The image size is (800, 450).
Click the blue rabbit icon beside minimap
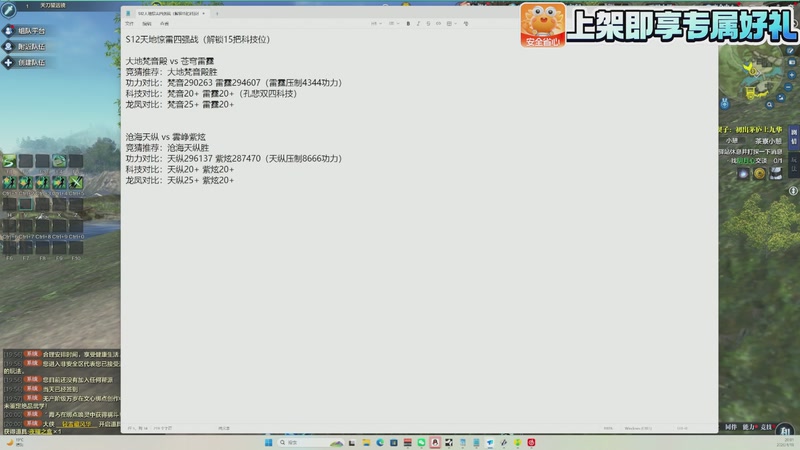coord(725,104)
